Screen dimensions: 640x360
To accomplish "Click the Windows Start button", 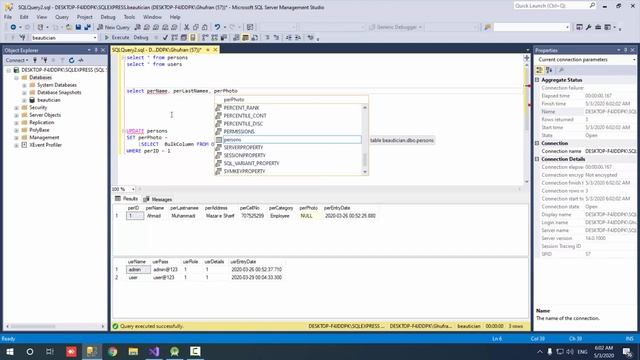I will pos(9,351).
